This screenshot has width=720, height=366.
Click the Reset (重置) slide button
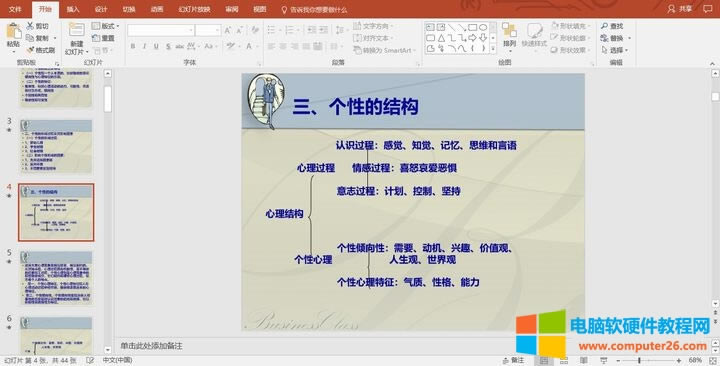103,38
